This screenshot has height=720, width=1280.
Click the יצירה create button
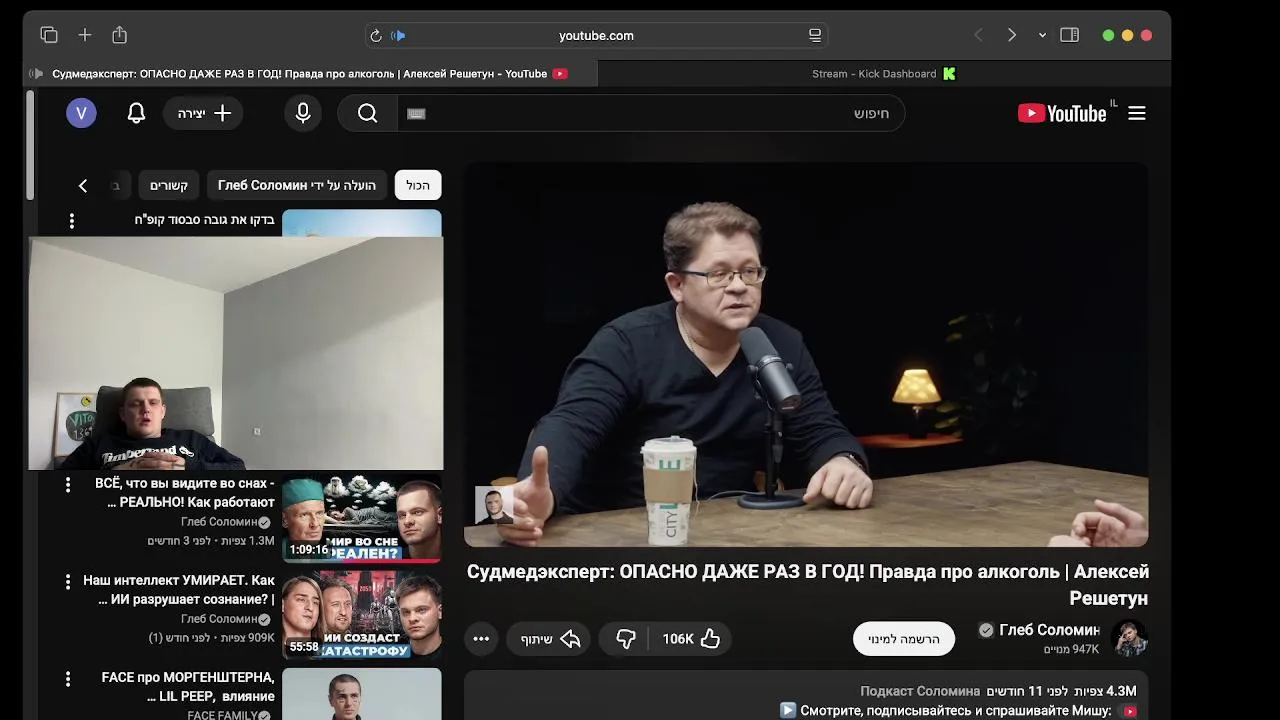point(204,113)
